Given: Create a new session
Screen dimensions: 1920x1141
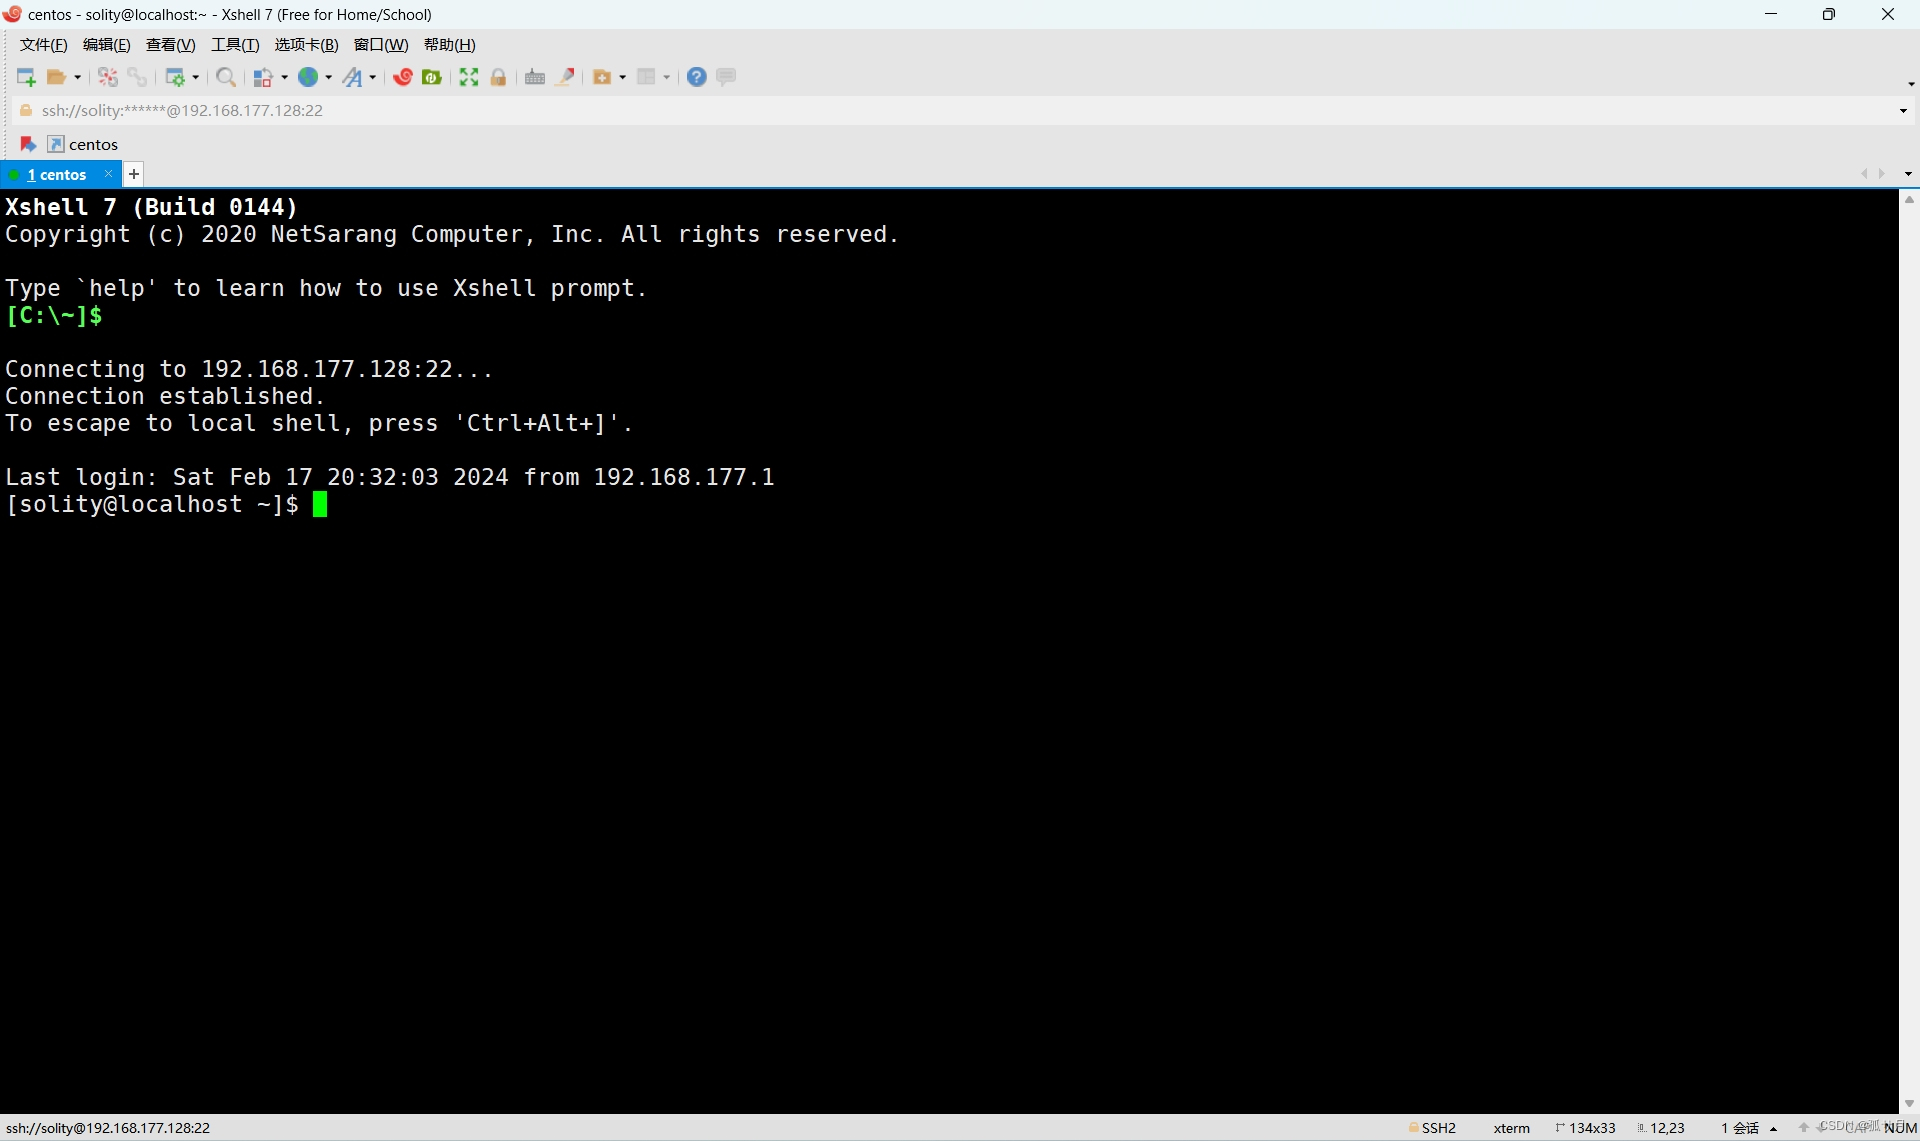Looking at the screenshot, I should coord(26,77).
